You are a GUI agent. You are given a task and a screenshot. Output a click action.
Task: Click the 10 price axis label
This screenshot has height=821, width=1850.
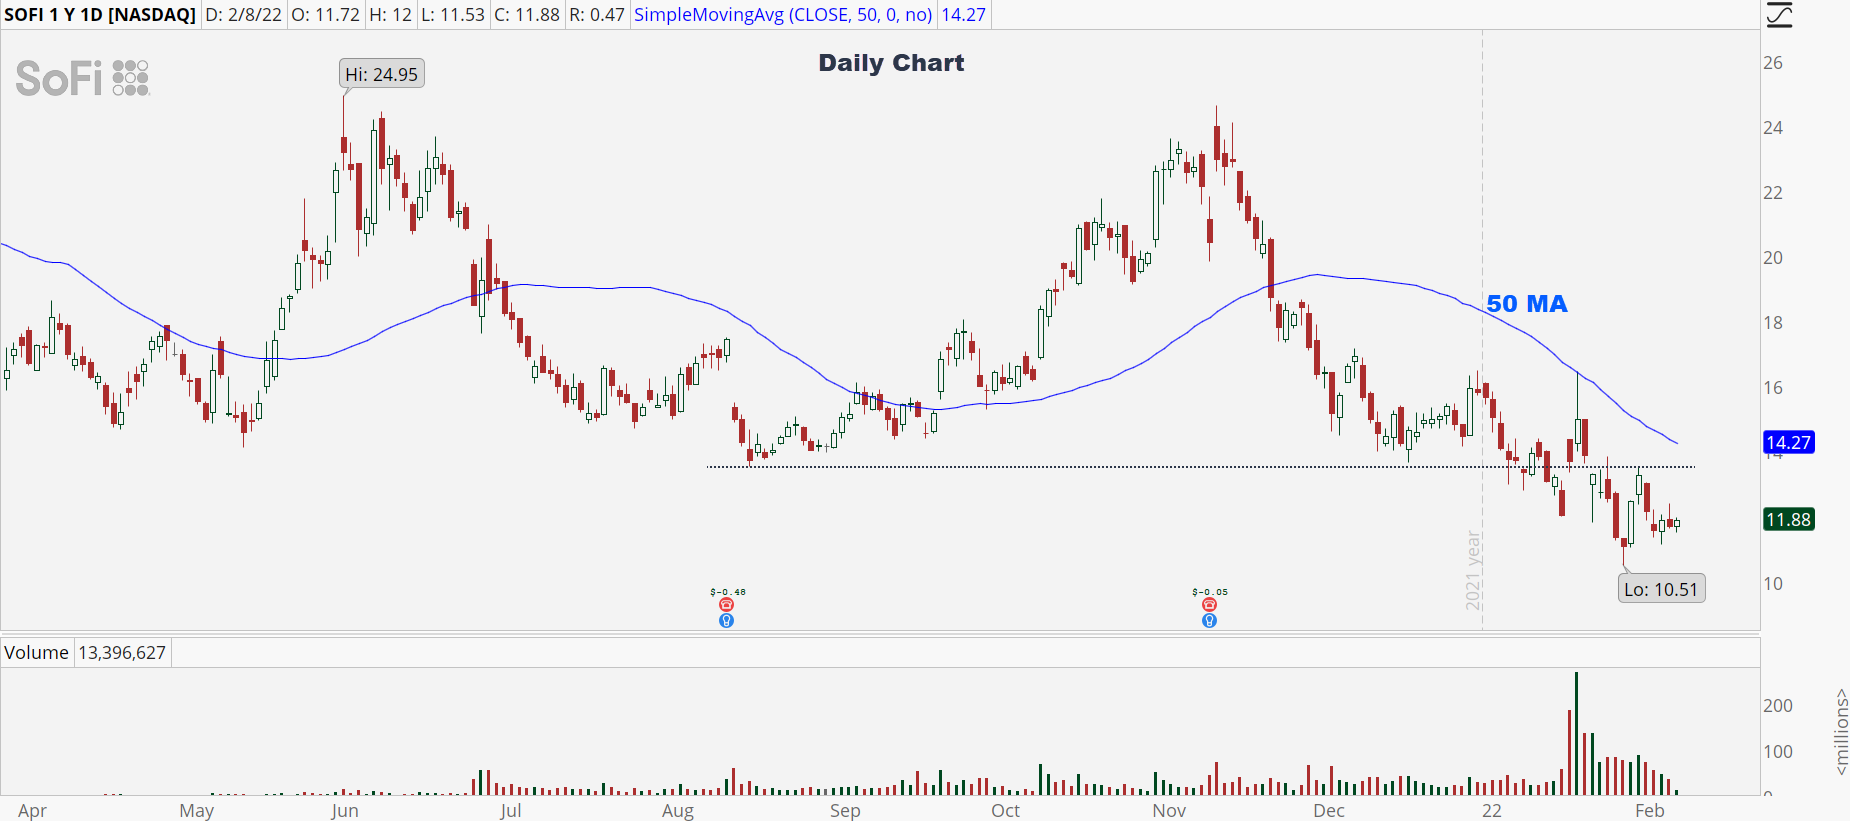click(1773, 584)
